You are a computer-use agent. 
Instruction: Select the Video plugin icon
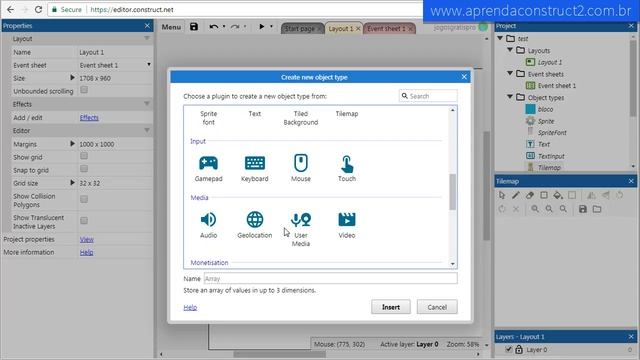point(347,220)
